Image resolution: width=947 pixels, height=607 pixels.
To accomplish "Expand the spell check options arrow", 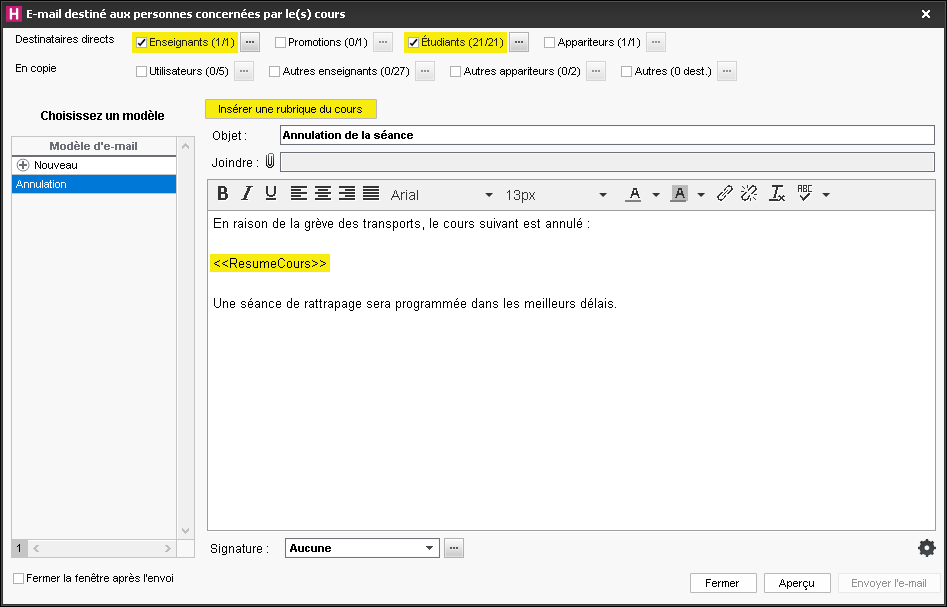I will point(826,194).
